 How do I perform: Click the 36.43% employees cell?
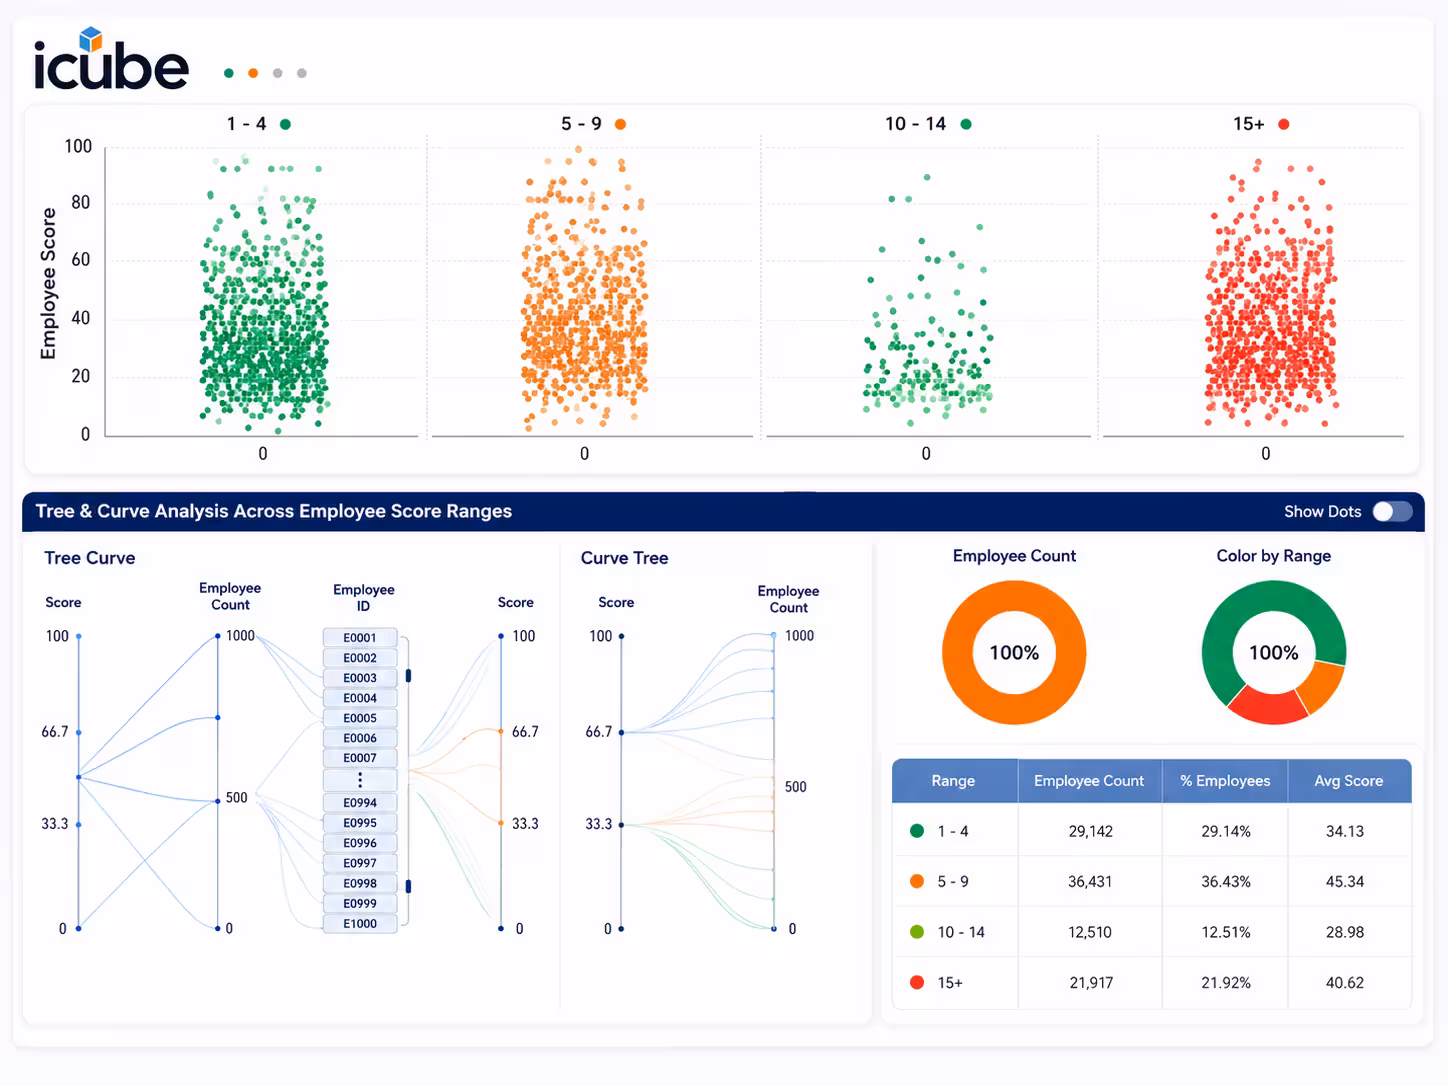(1226, 881)
